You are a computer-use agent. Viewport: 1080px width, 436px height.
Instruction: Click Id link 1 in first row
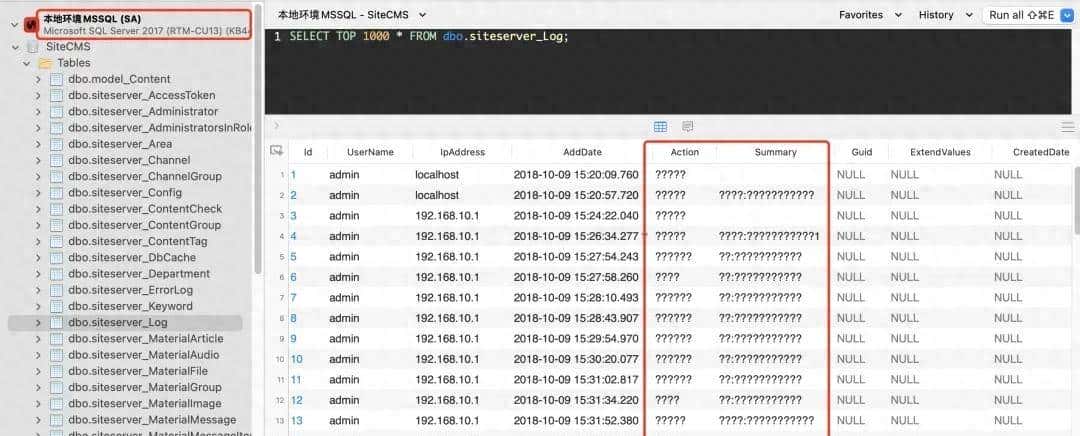293,175
